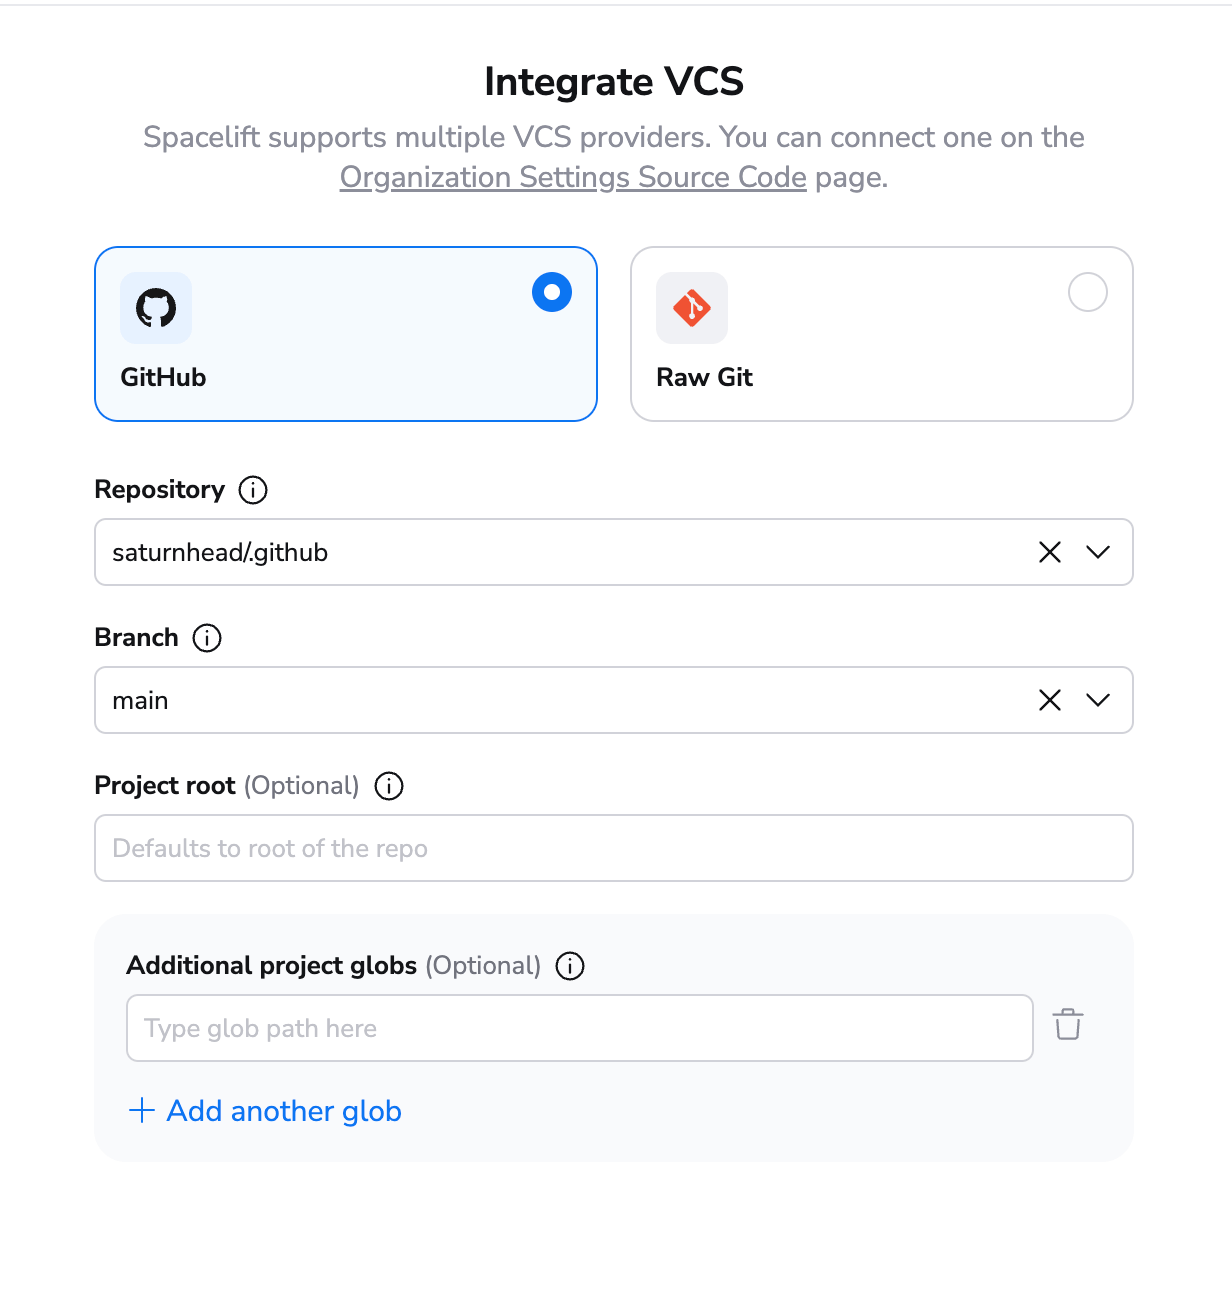1232x1298 pixels.
Task: Select the GitHub provider radio button
Action: (x=551, y=292)
